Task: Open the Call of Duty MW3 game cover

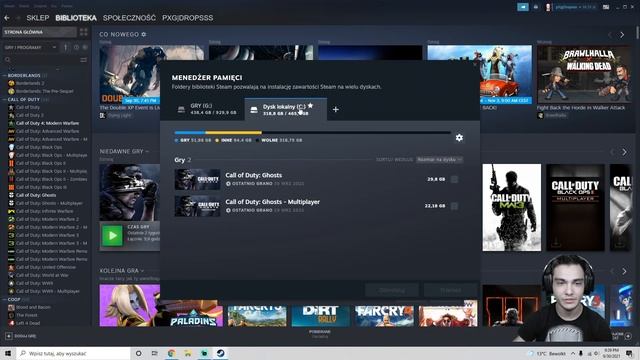Action: (511, 207)
